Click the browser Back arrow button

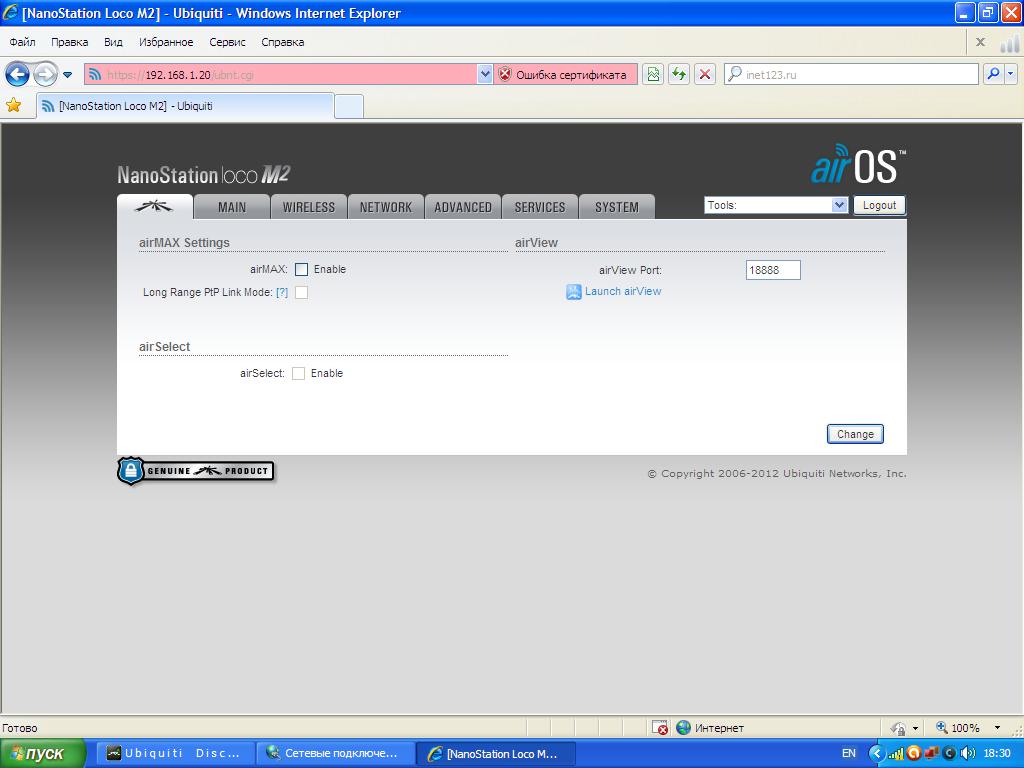(18, 74)
